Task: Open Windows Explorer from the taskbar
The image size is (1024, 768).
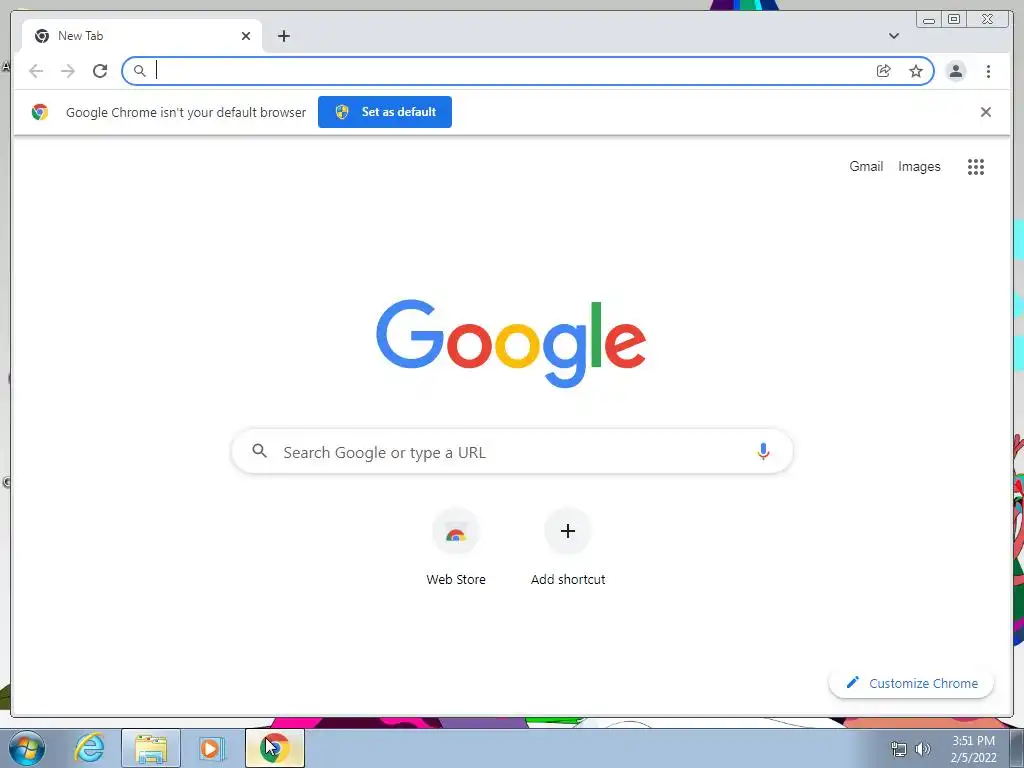Action: point(151,748)
